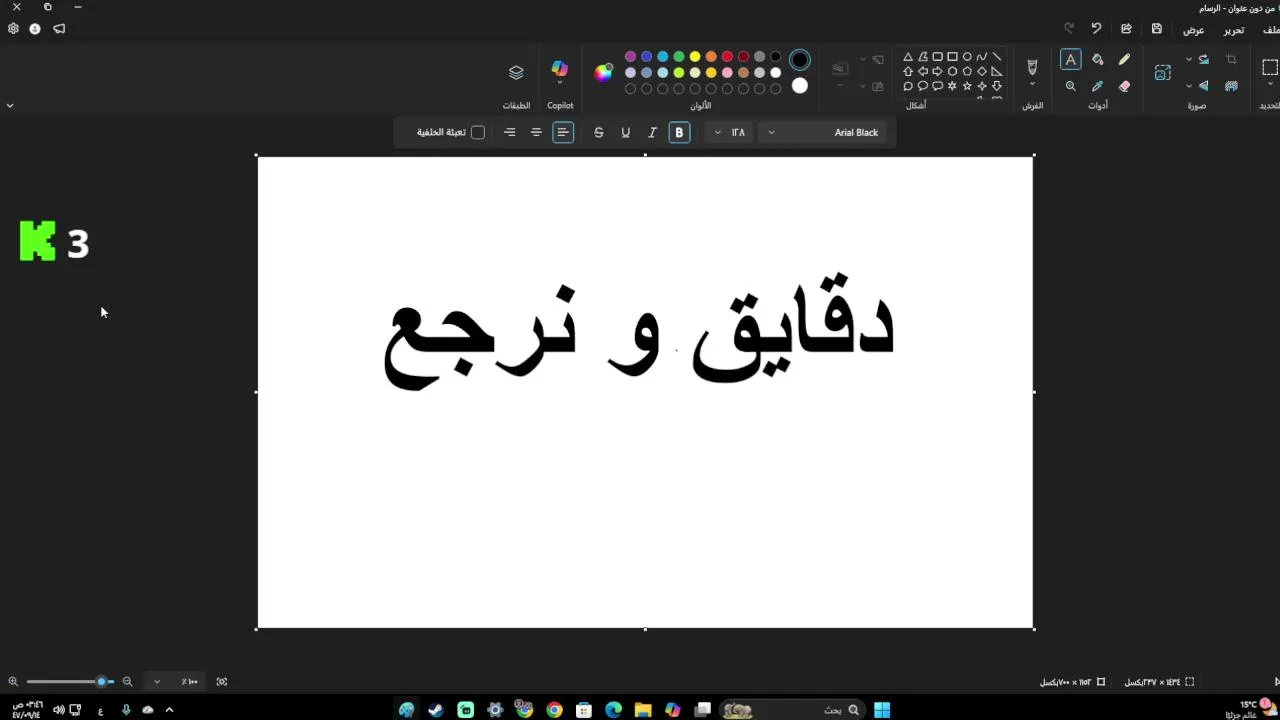Viewport: 1280px width, 720px height.
Task: Open the تحرير (Edit) menu
Action: point(1234,30)
